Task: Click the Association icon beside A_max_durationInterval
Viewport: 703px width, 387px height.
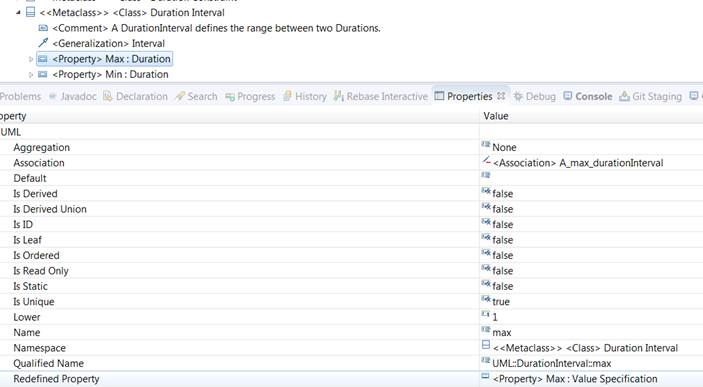Action: click(486, 160)
